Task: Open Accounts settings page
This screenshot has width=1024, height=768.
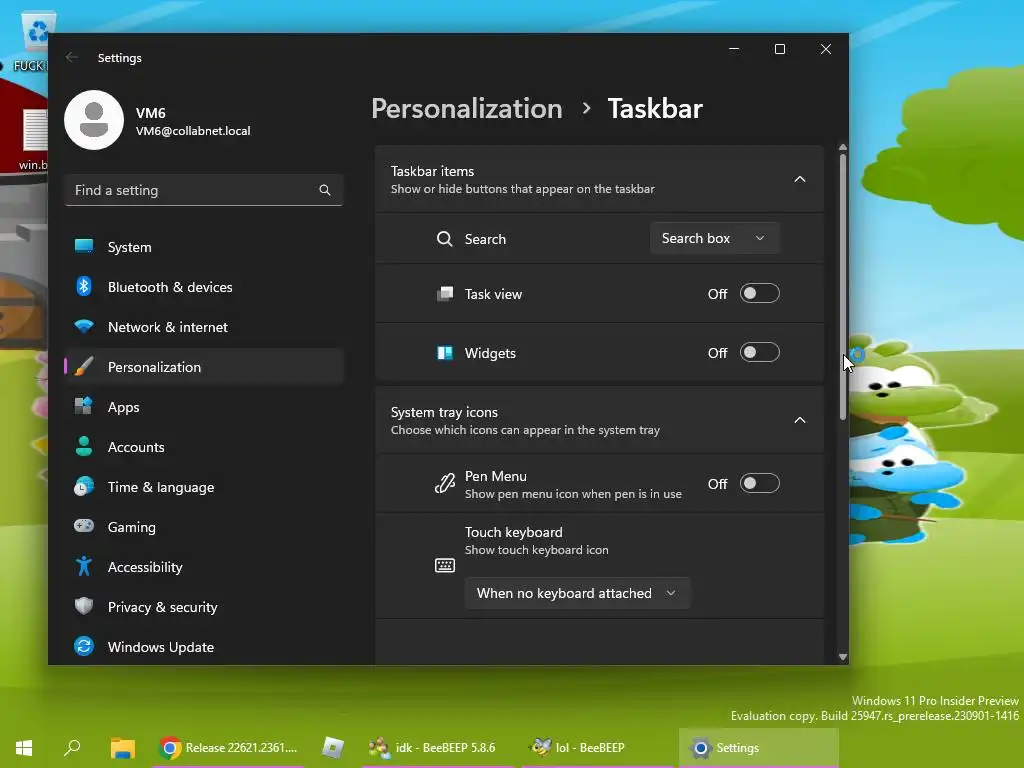Action: pyautogui.click(x=204, y=447)
